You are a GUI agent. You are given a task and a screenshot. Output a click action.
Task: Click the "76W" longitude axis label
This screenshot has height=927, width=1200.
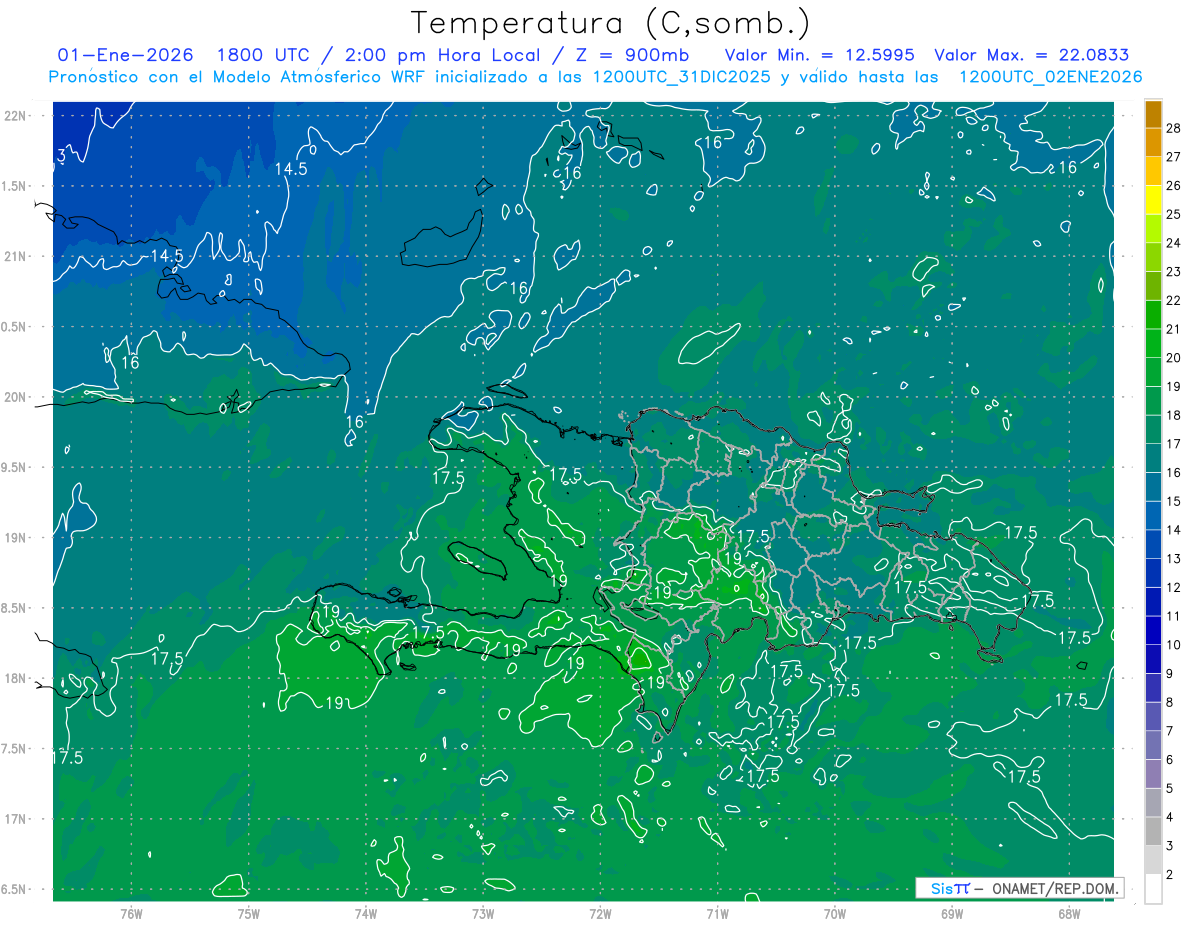pos(131,914)
